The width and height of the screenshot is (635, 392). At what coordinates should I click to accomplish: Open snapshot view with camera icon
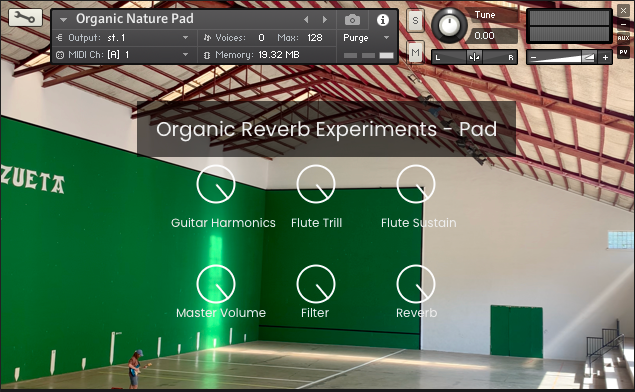coord(352,19)
